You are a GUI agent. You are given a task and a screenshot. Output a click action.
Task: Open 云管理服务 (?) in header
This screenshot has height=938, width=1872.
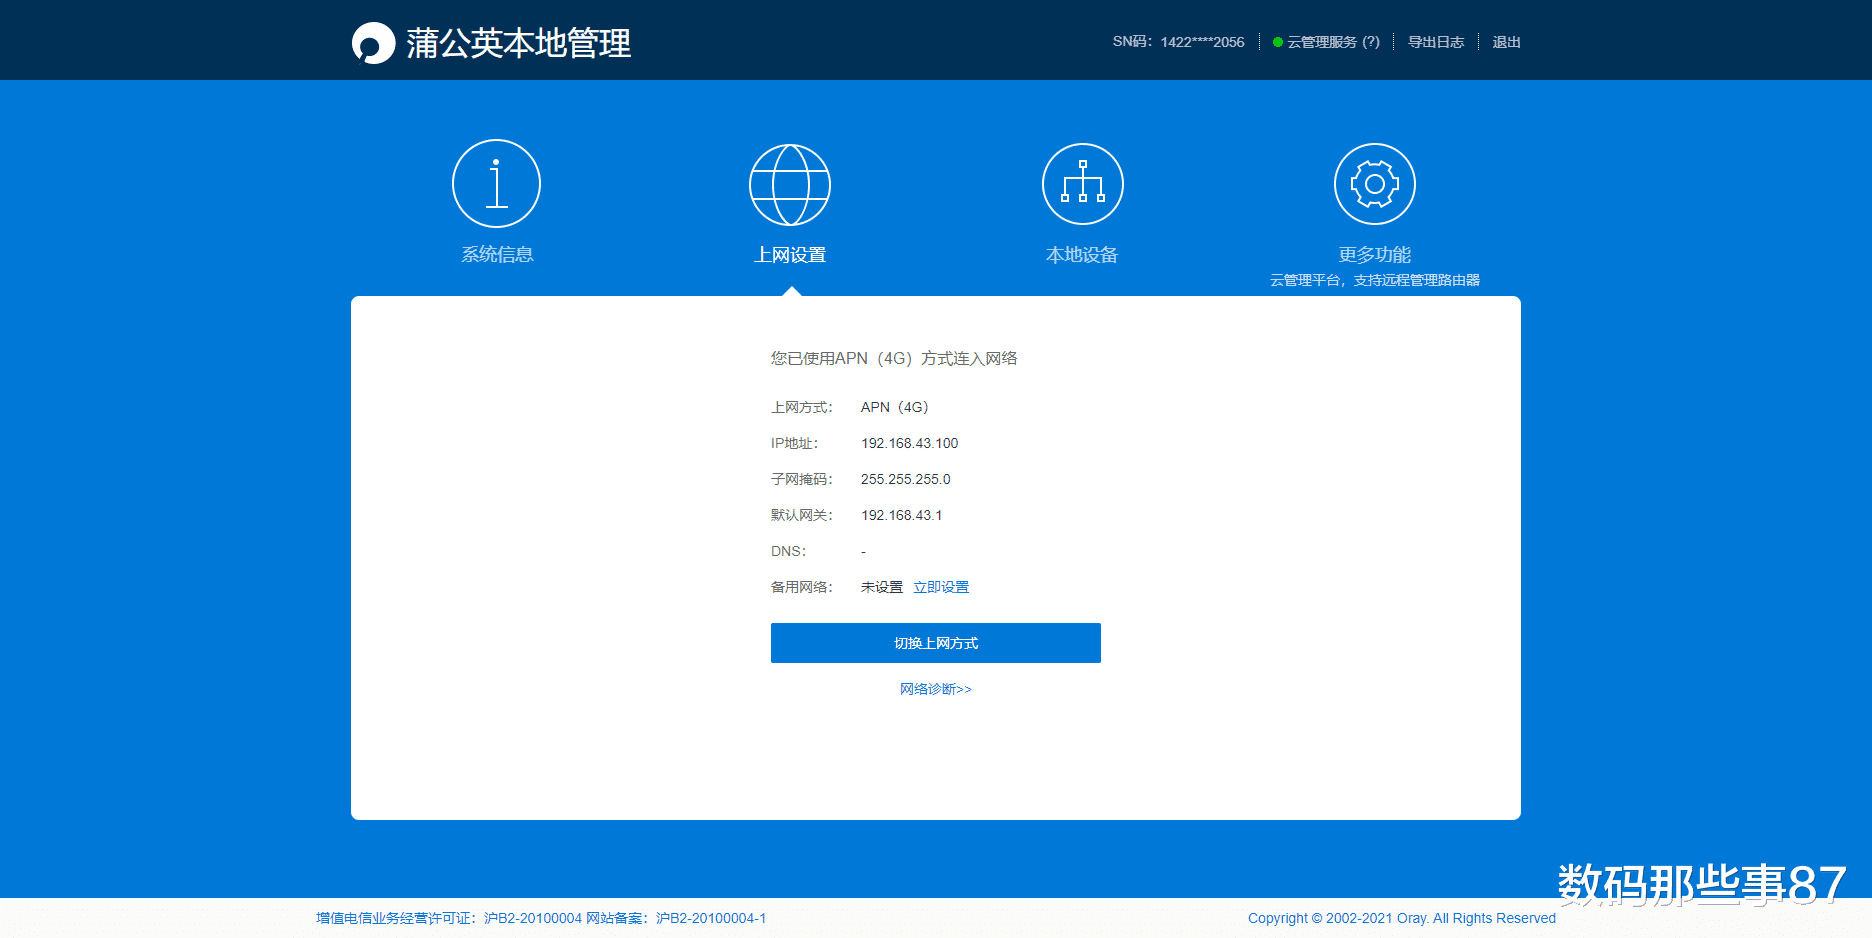[x=1333, y=42]
